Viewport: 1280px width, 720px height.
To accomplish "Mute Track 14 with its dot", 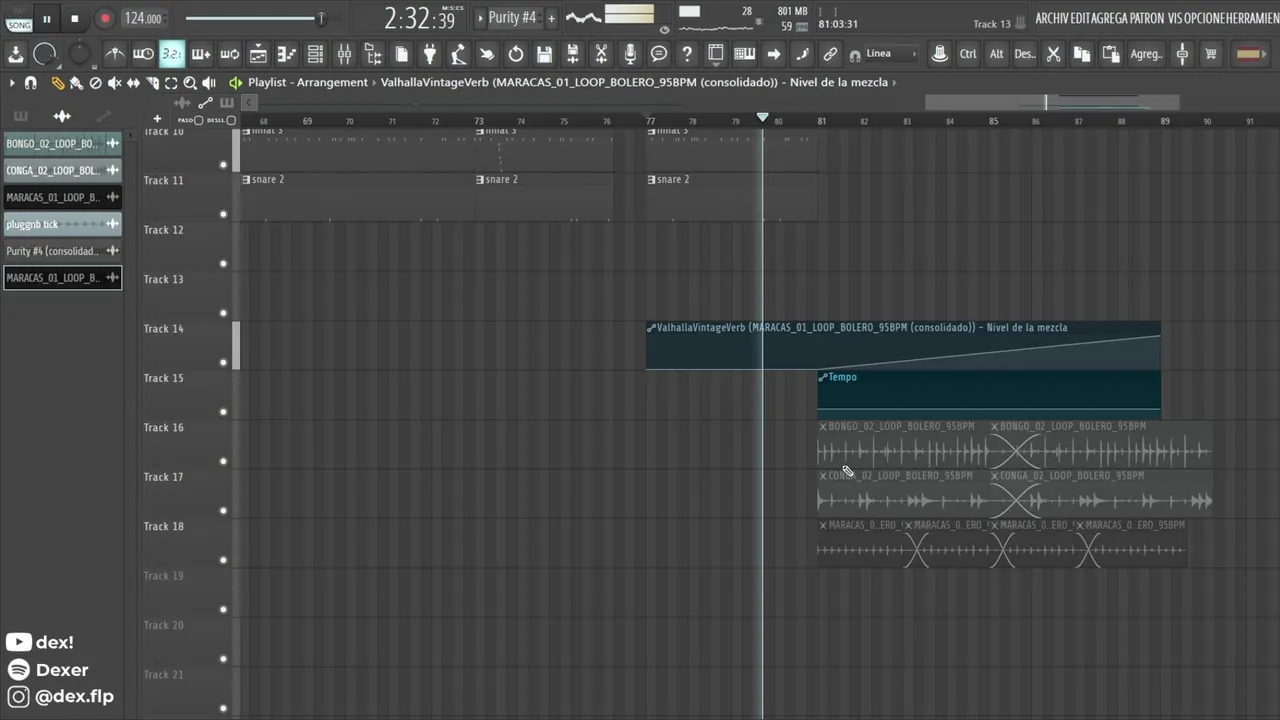I will [x=223, y=362].
